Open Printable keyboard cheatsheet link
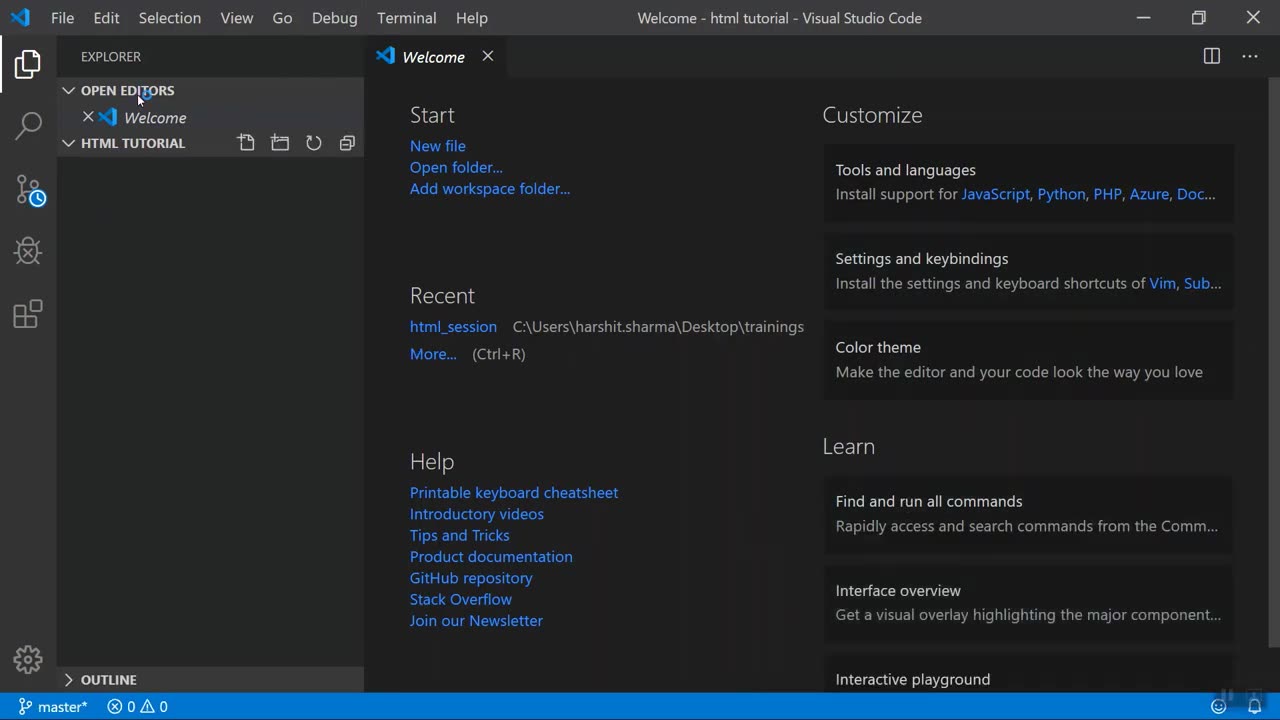Screen dimensions: 1280x720 [x=514, y=492]
